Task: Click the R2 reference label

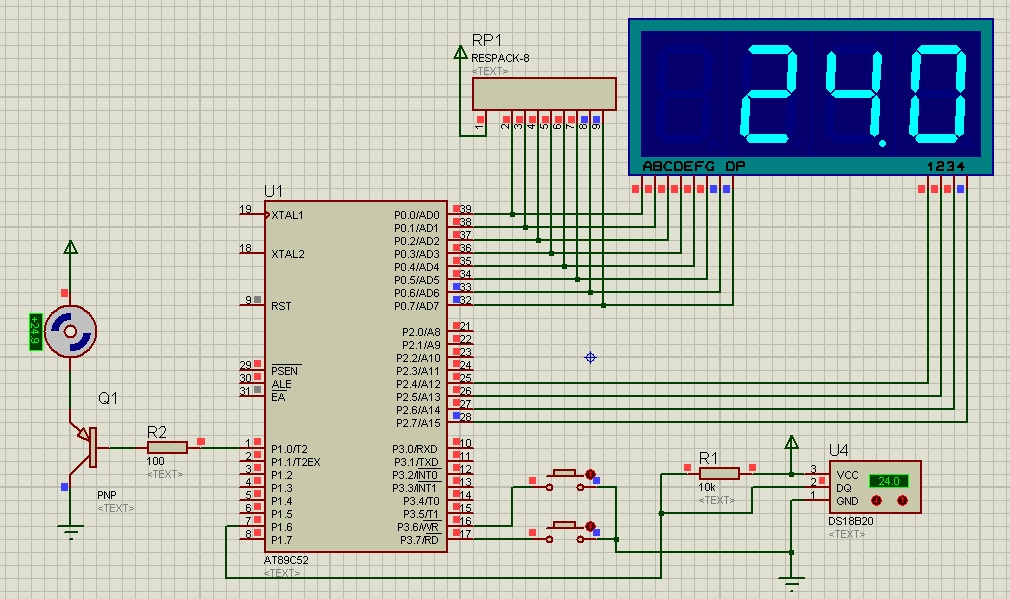Action: coord(157,432)
